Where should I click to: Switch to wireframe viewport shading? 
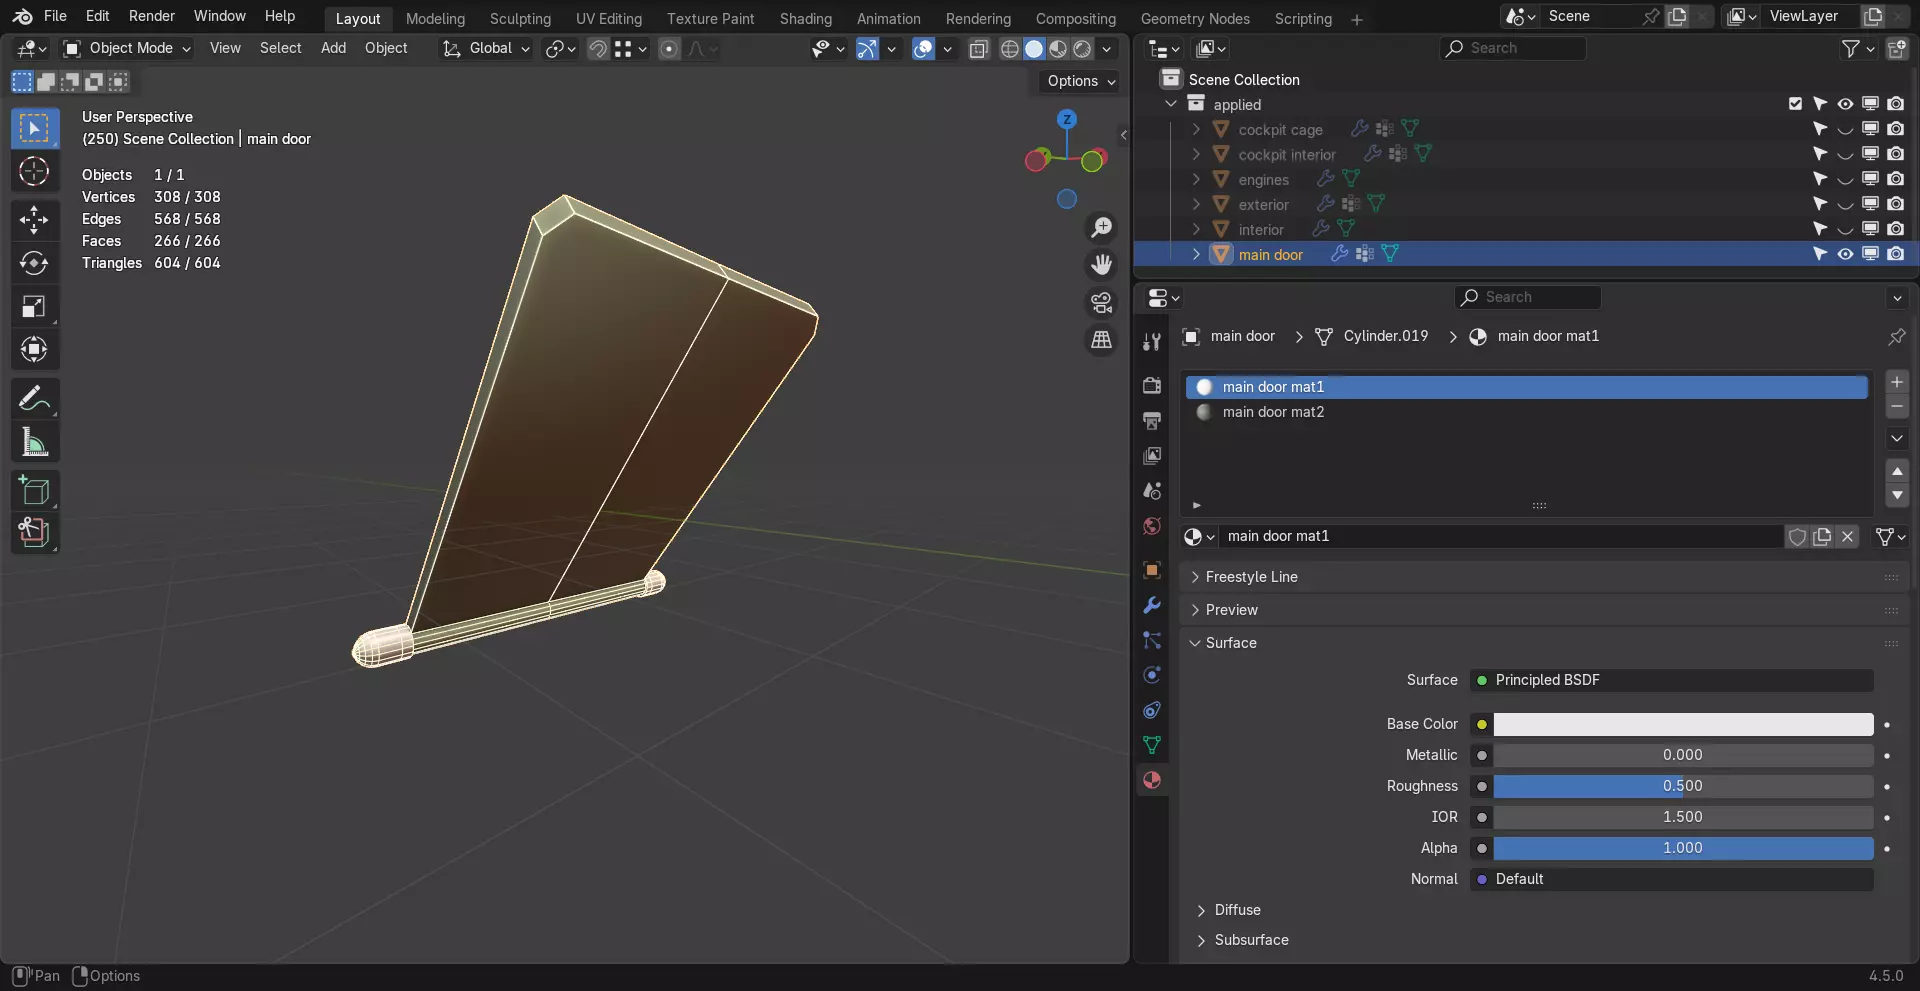(x=1010, y=49)
